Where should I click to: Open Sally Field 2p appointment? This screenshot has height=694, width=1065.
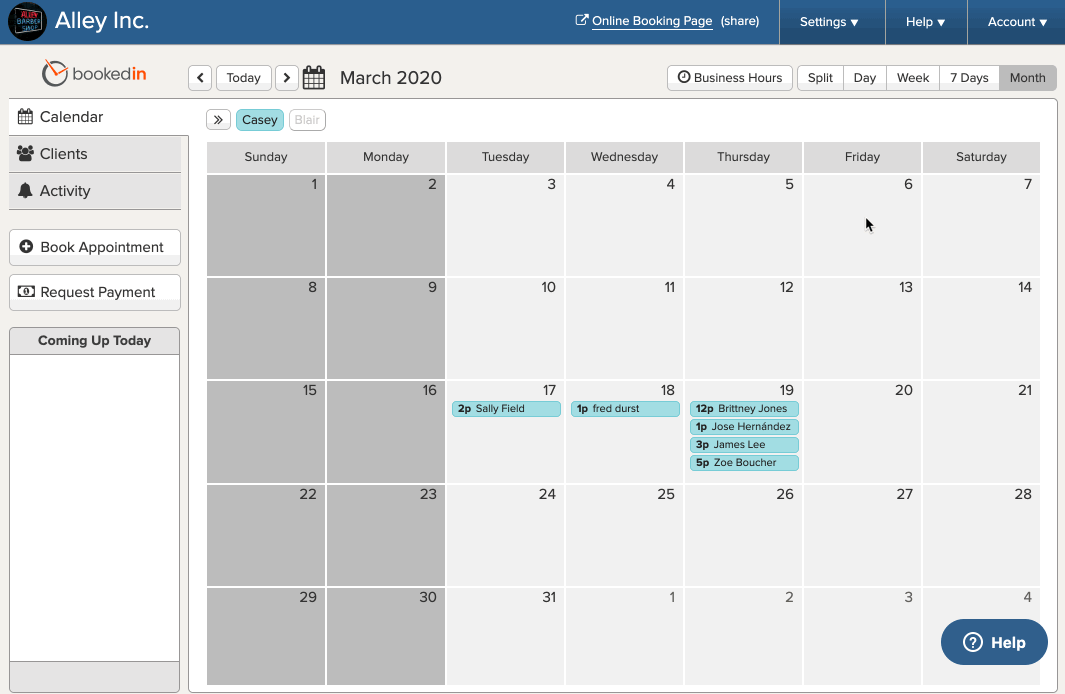pyautogui.click(x=506, y=409)
